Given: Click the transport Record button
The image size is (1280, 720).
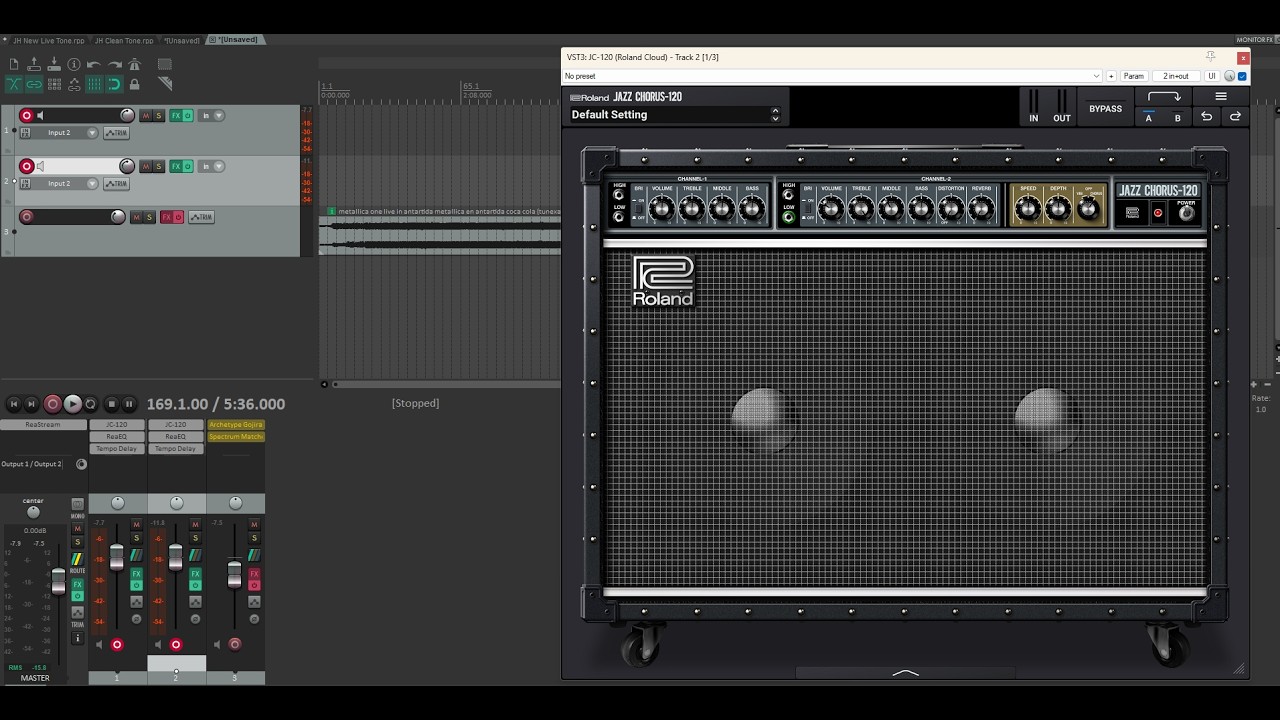Looking at the screenshot, I should pos(53,404).
